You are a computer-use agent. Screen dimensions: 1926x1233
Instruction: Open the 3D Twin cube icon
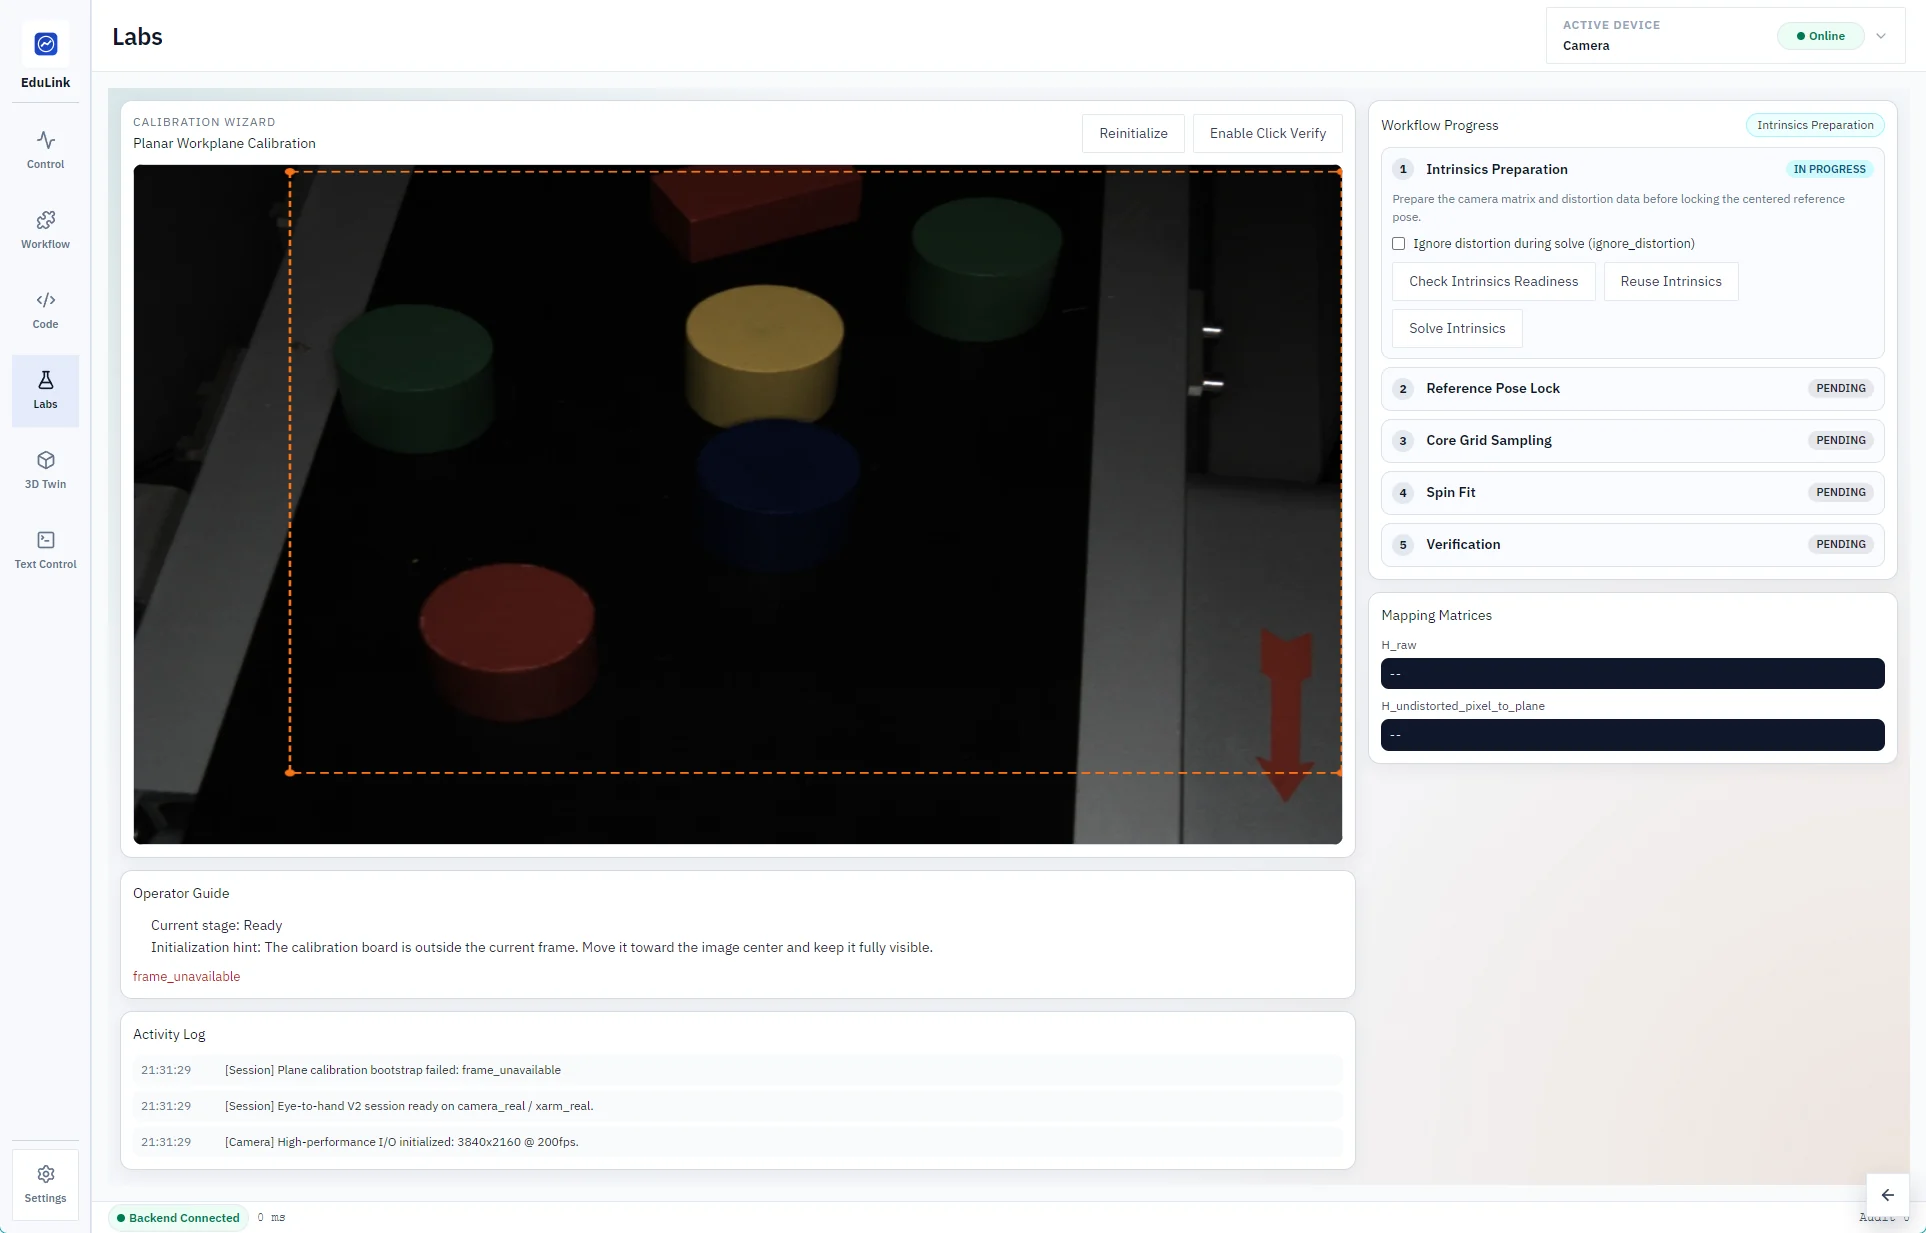46,460
